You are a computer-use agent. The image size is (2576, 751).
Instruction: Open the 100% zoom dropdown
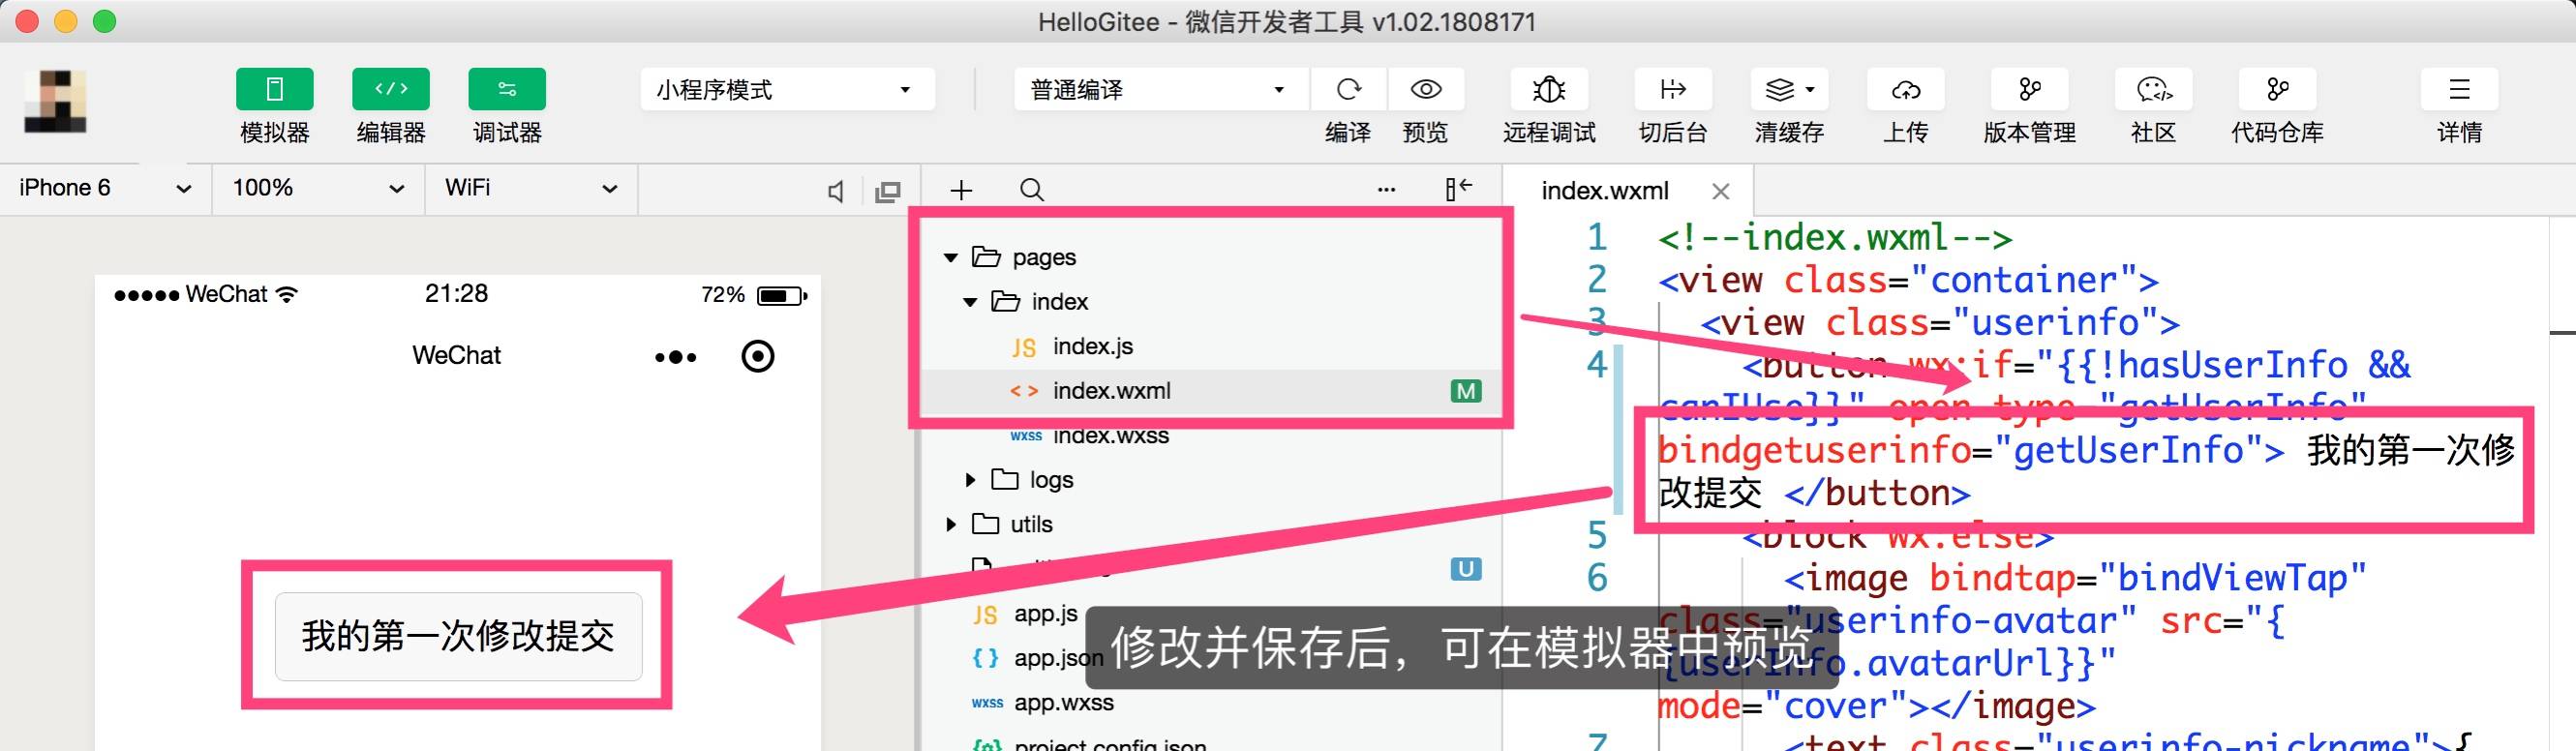point(318,188)
